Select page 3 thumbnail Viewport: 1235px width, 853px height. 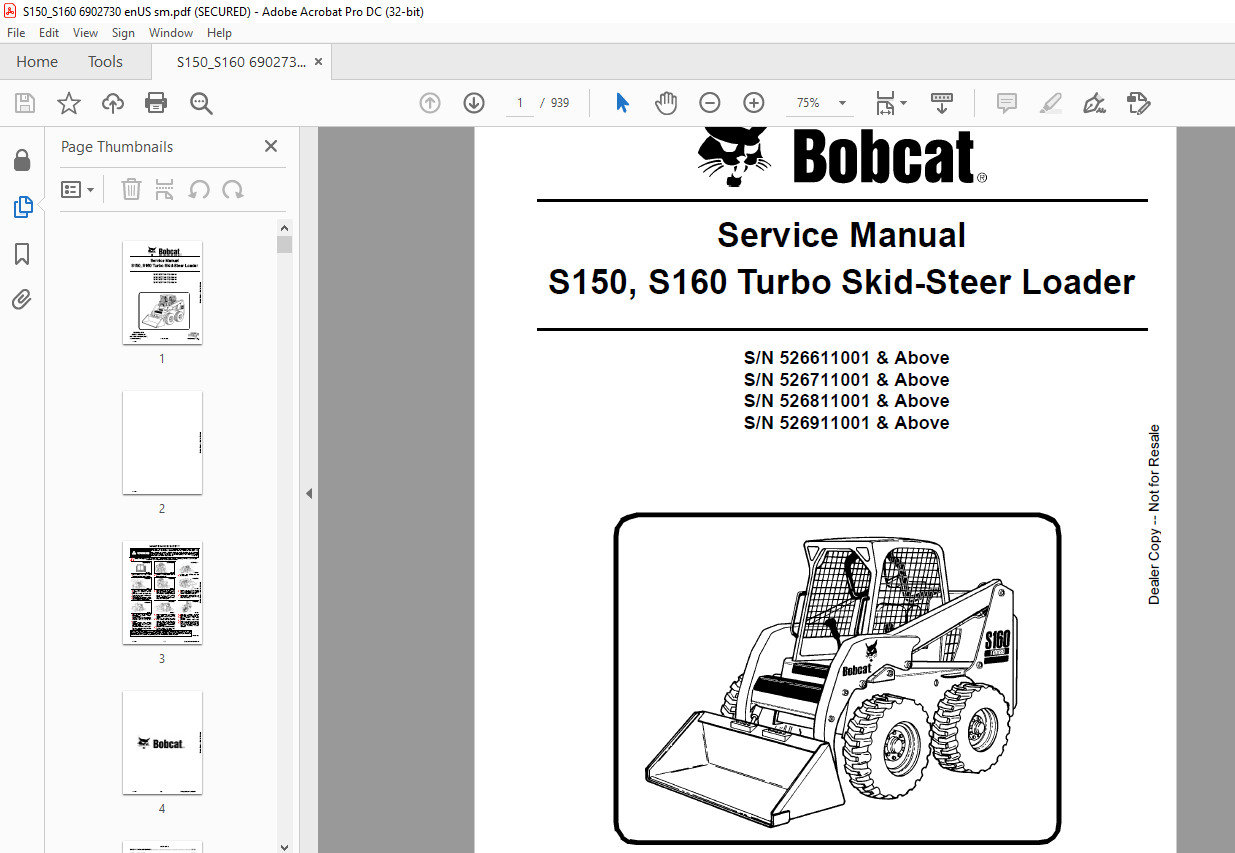(x=162, y=592)
